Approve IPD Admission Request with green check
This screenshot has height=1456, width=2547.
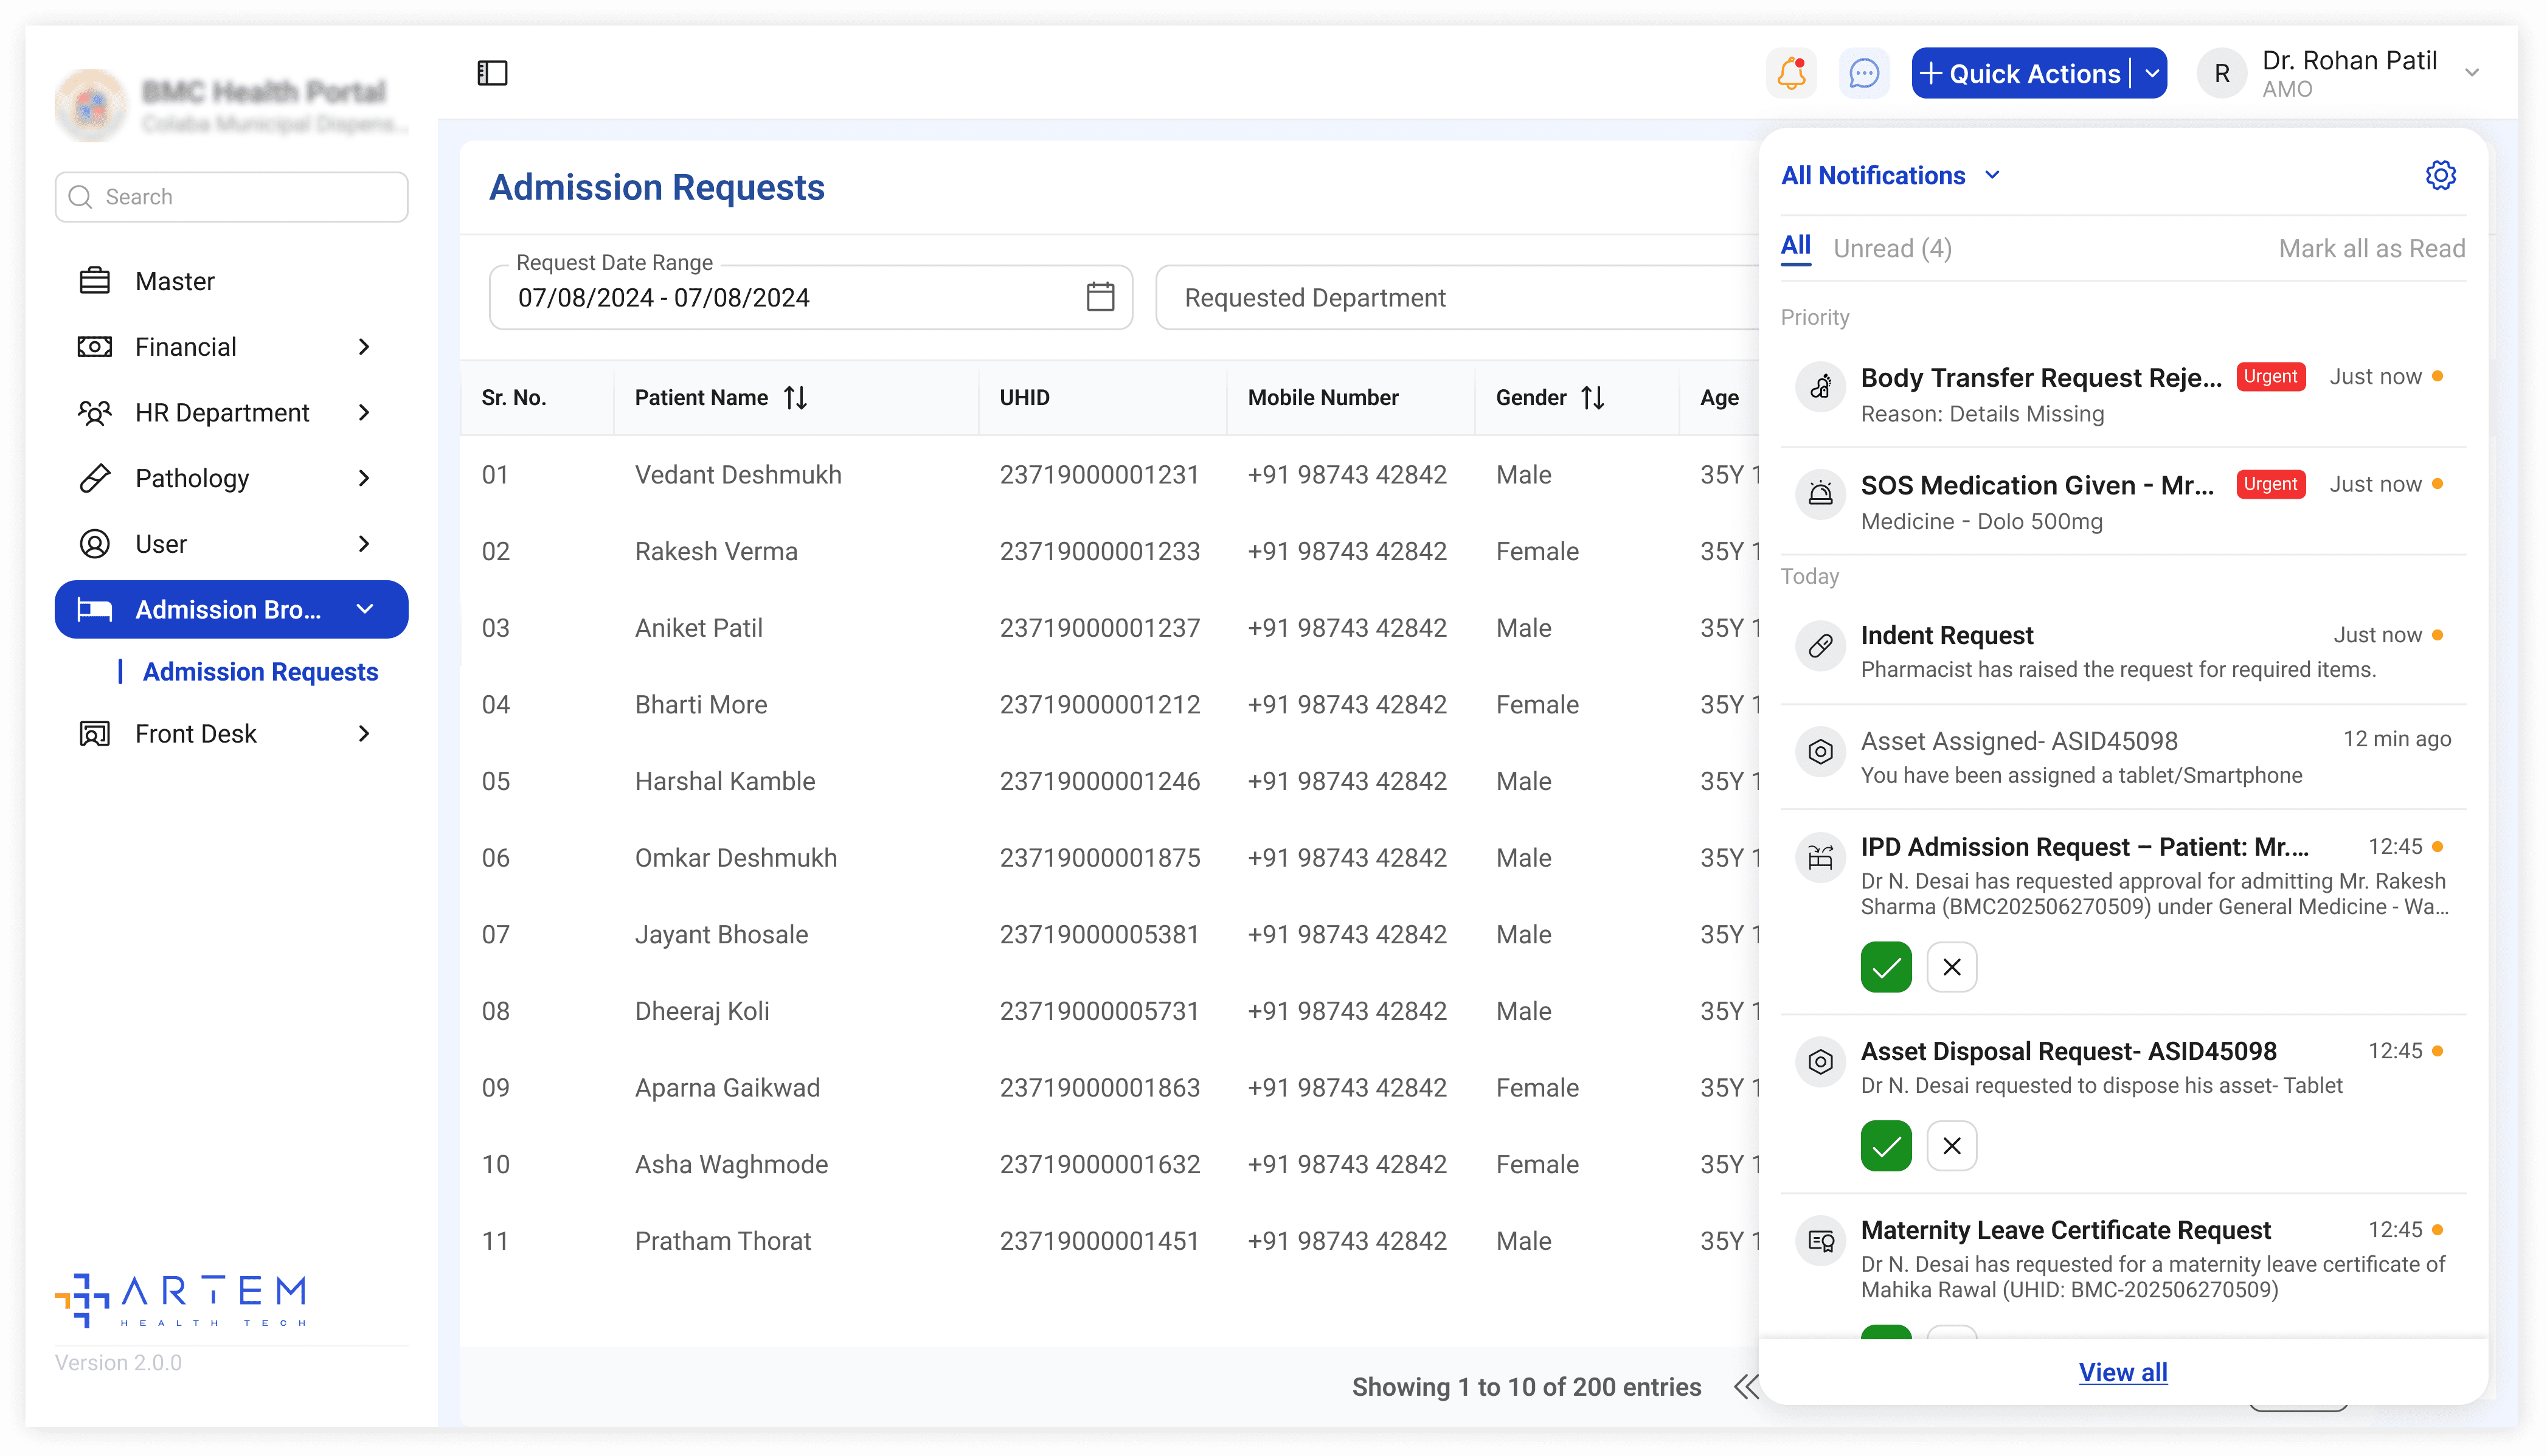(1885, 967)
